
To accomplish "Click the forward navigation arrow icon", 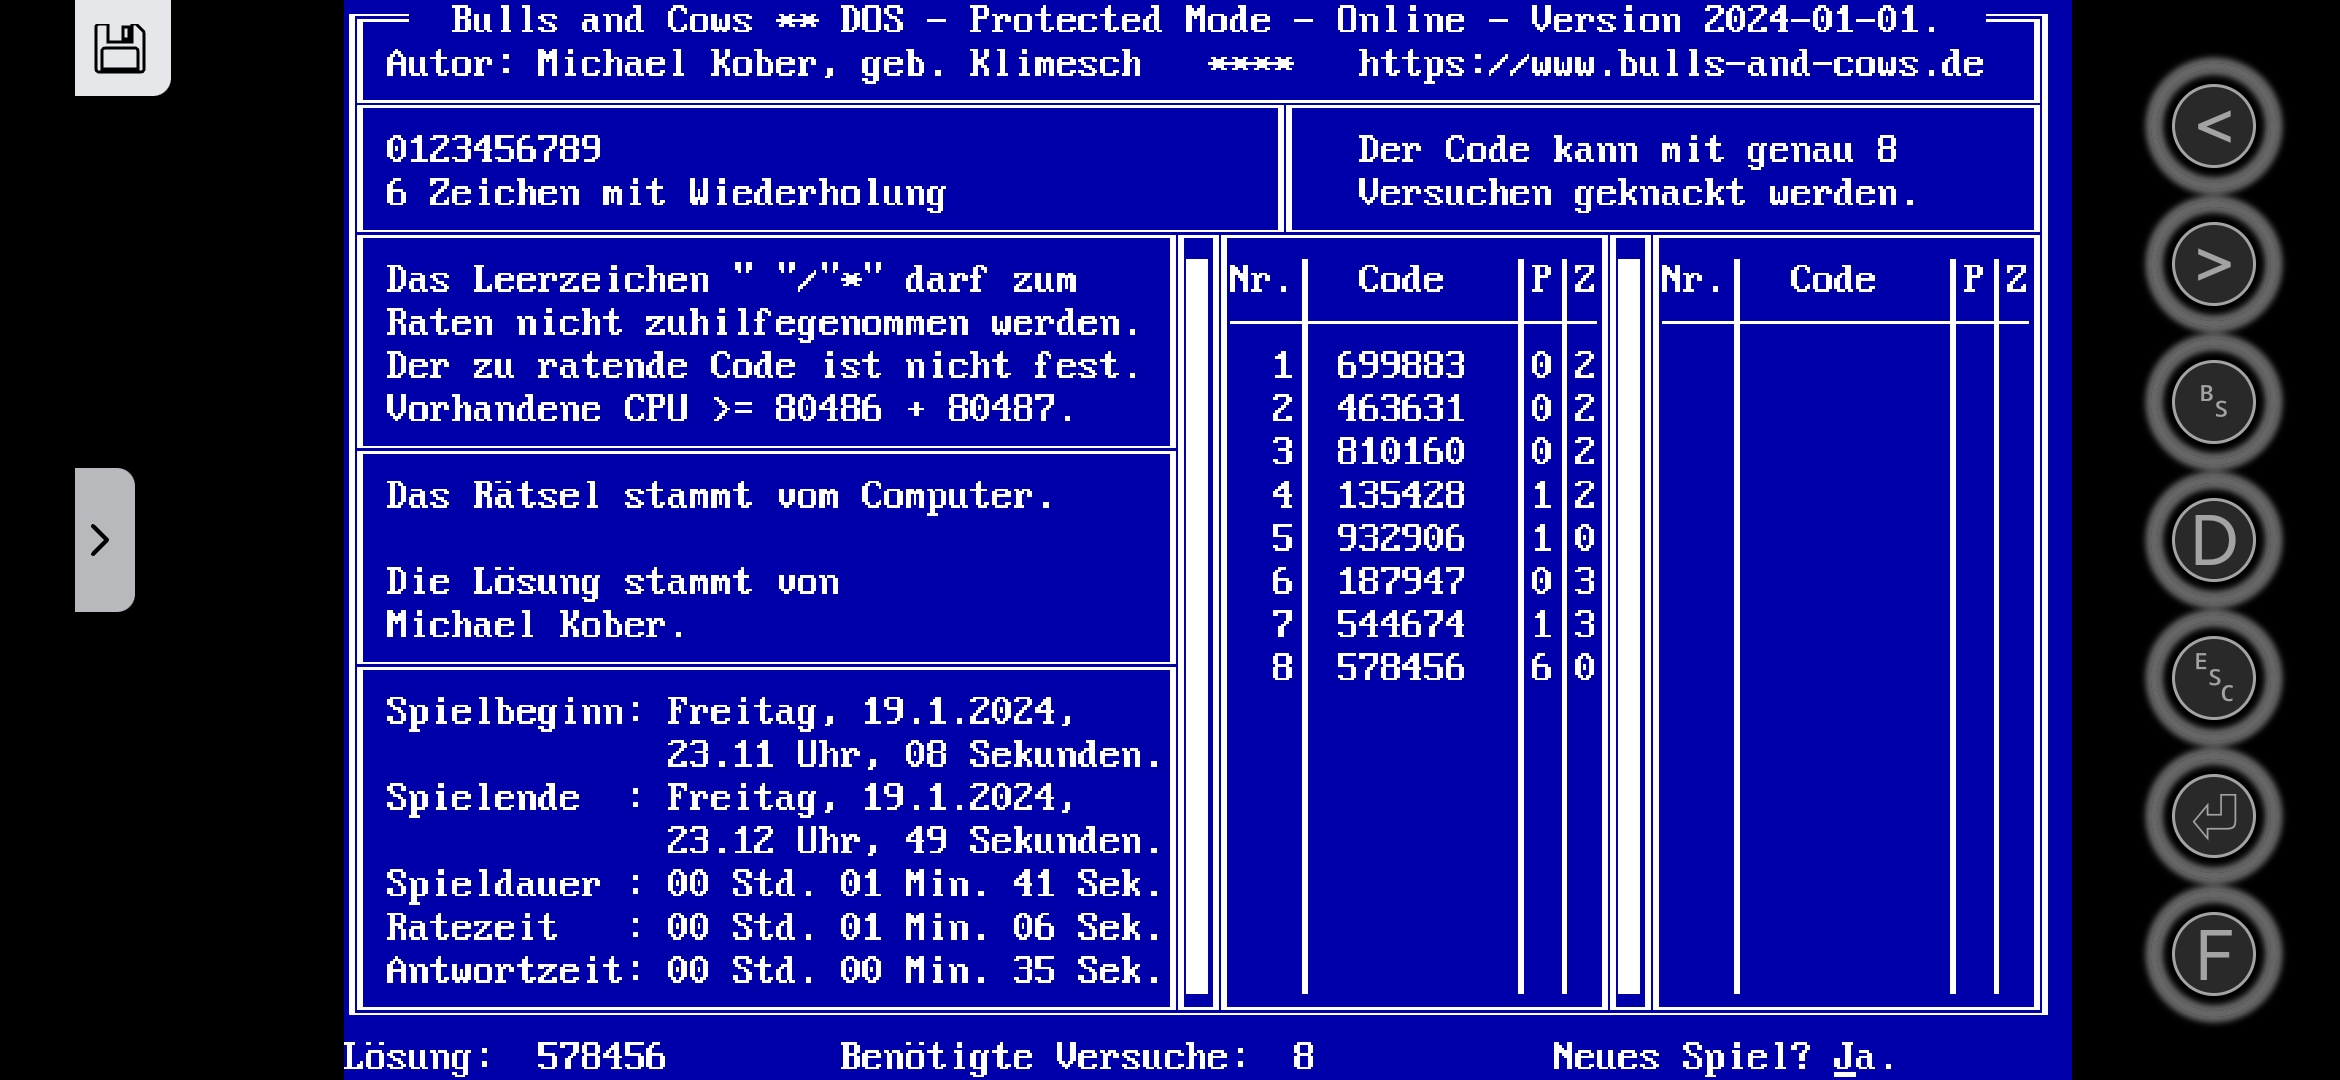I will 2213,263.
